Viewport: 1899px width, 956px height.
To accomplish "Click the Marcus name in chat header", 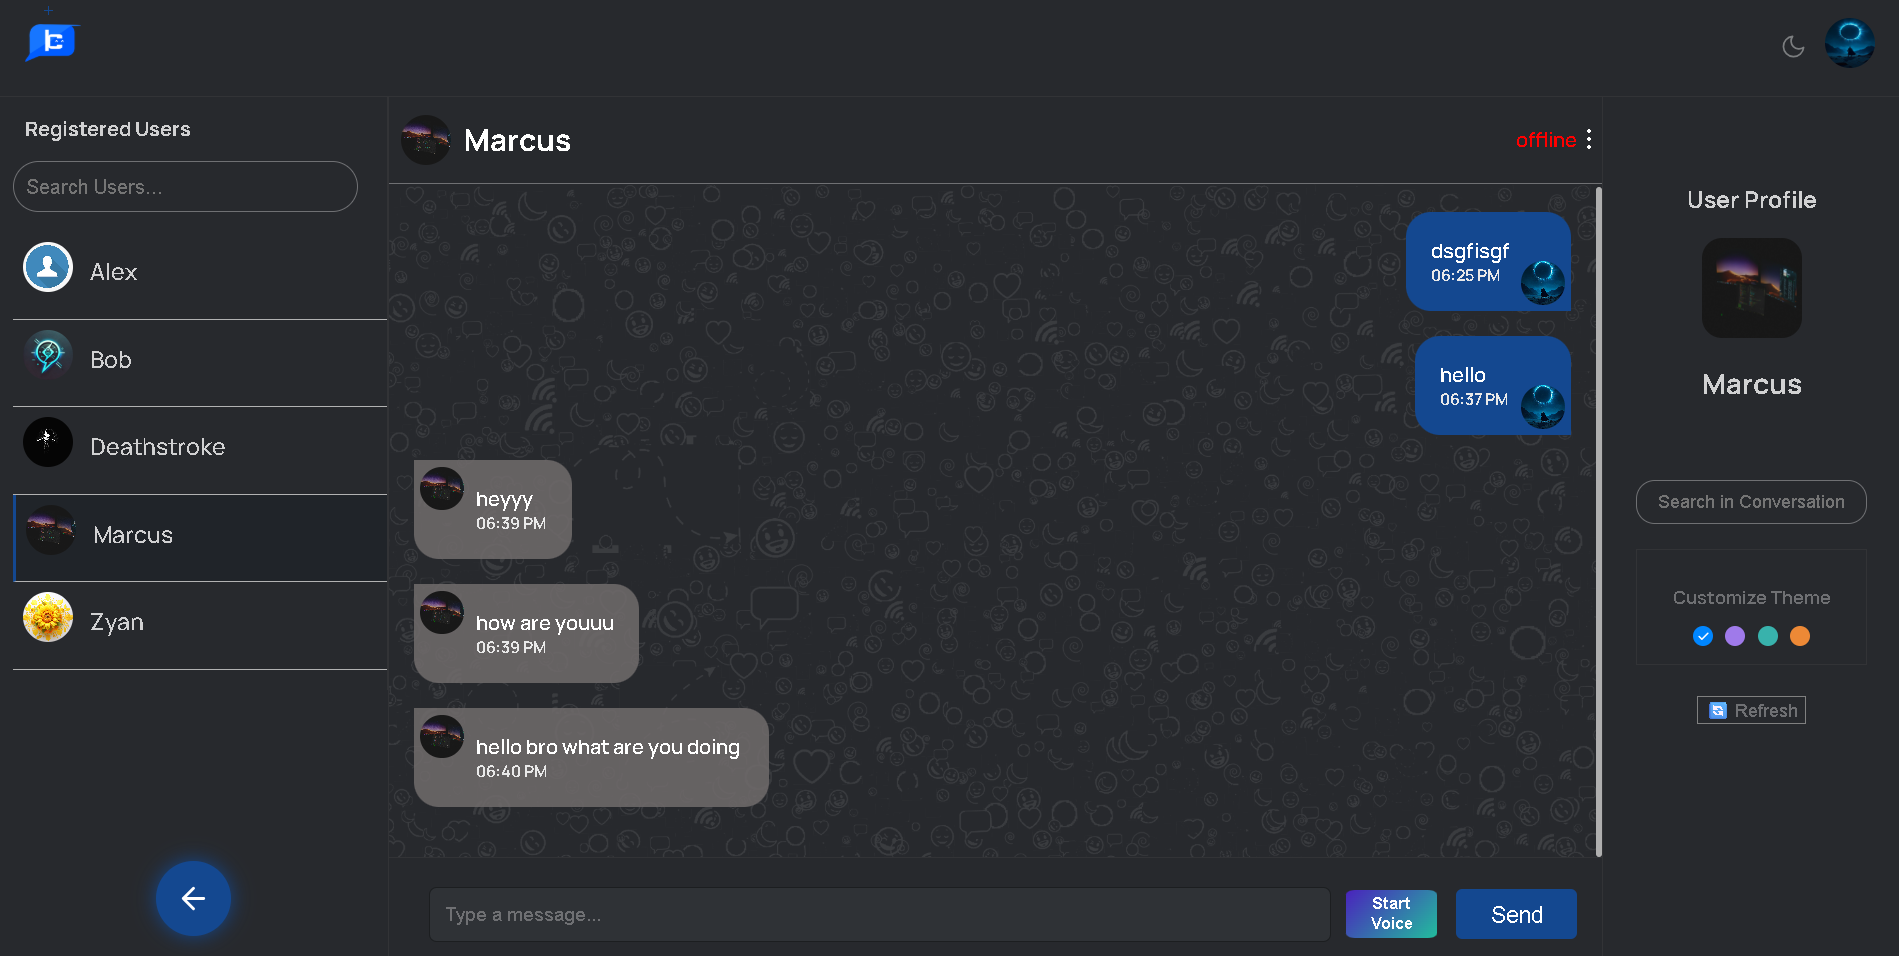I will point(517,141).
